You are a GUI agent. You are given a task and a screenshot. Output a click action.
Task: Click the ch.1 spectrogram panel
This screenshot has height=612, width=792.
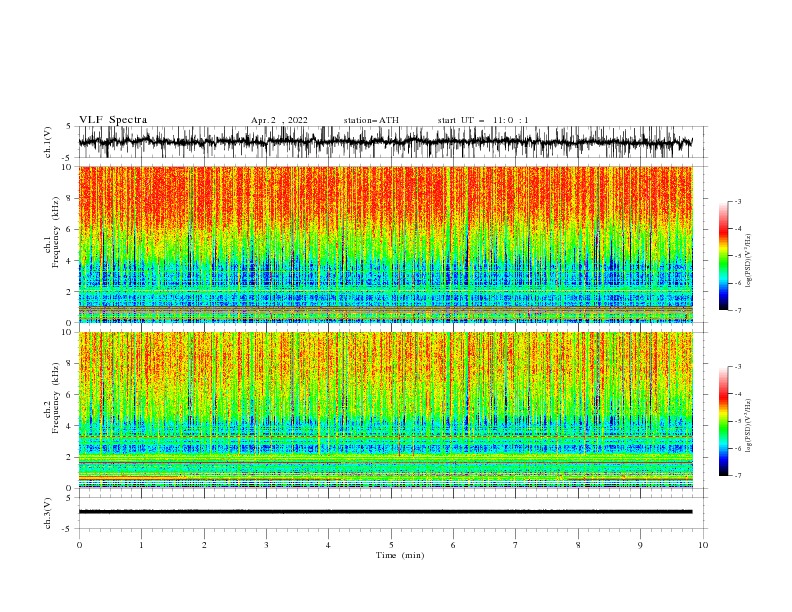tap(386, 244)
